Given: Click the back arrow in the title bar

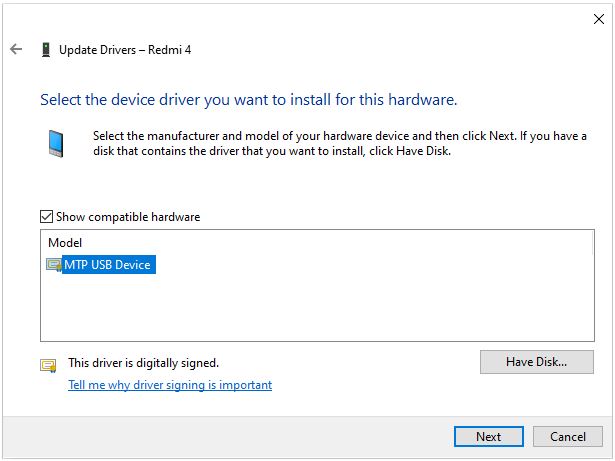Looking at the screenshot, I should click(x=16, y=49).
